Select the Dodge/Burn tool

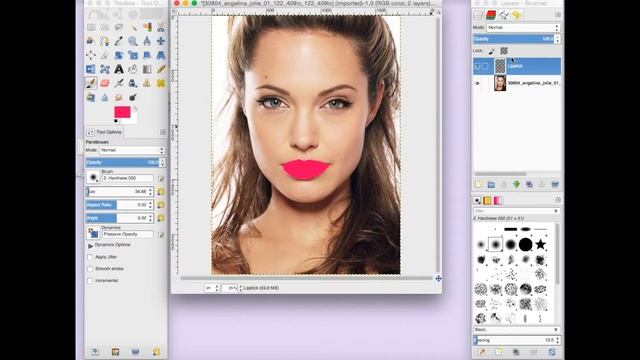tap(133, 97)
